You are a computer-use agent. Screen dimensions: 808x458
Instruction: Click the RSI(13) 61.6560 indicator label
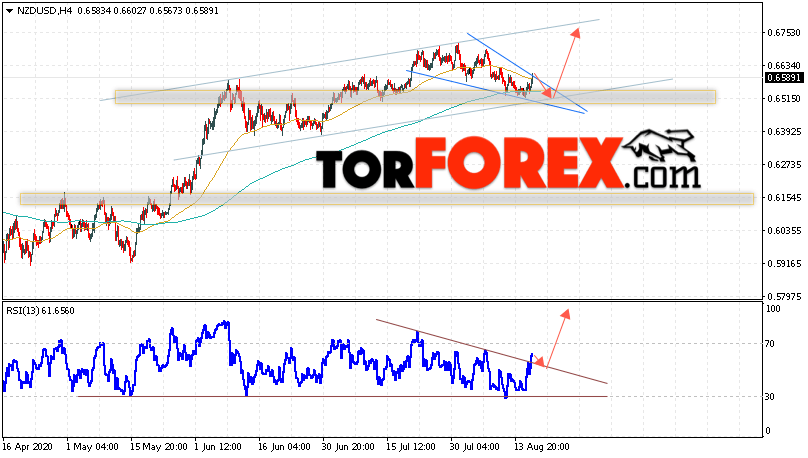pos(40,311)
